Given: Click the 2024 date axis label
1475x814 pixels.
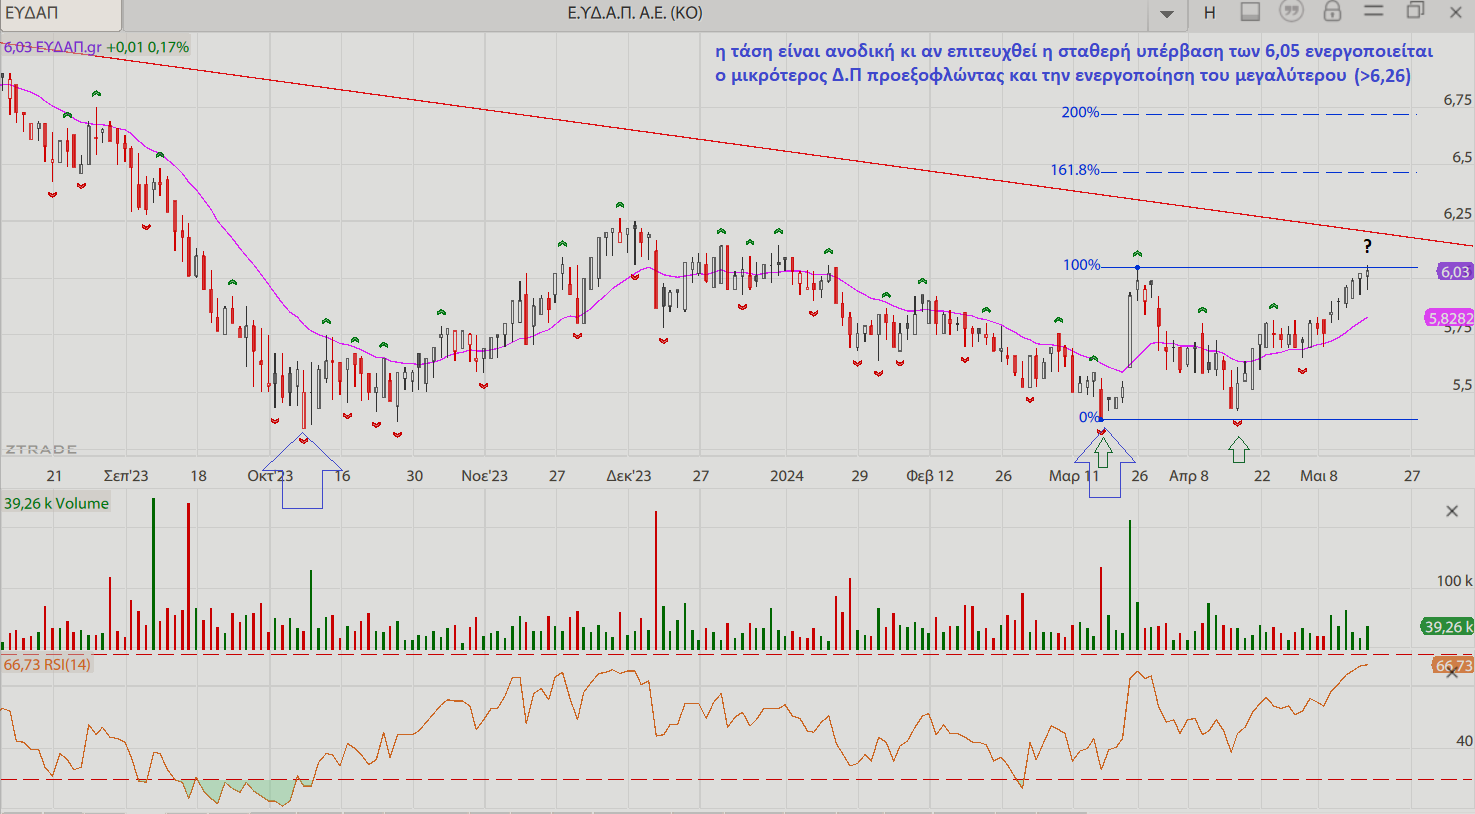Looking at the screenshot, I should click(x=787, y=476).
